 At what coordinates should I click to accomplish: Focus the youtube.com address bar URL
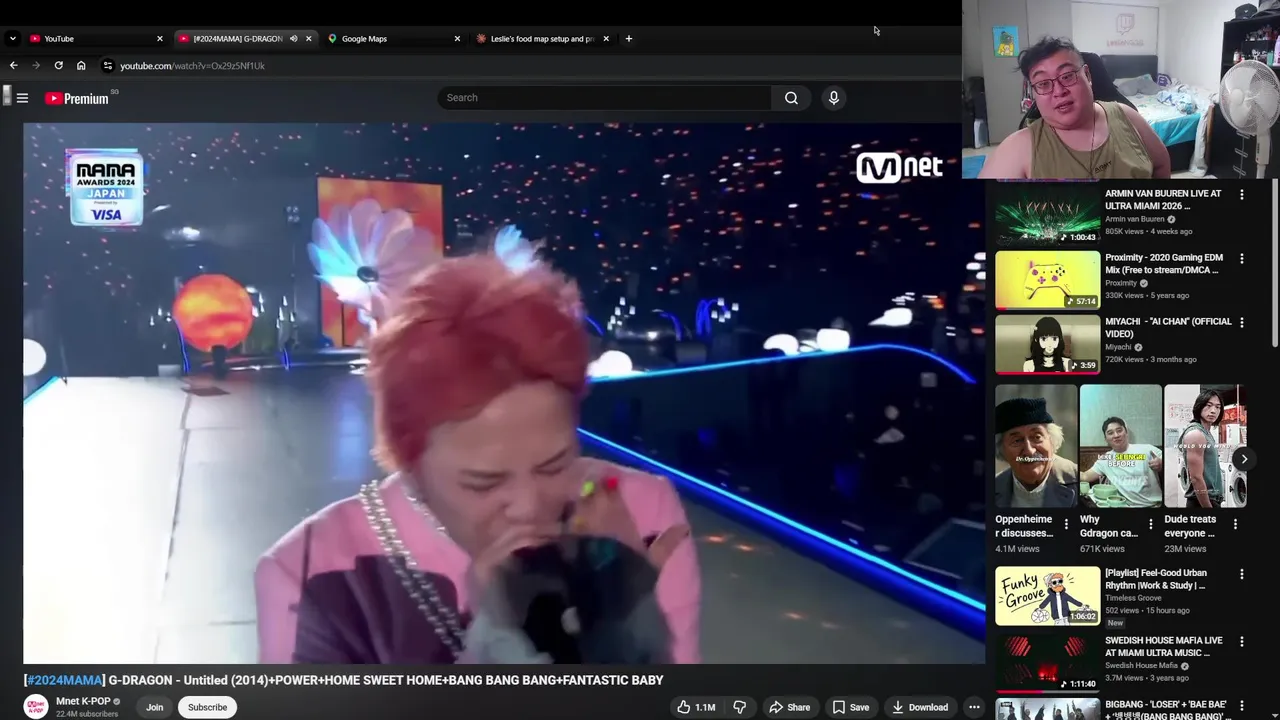pyautogui.click(x=192, y=66)
